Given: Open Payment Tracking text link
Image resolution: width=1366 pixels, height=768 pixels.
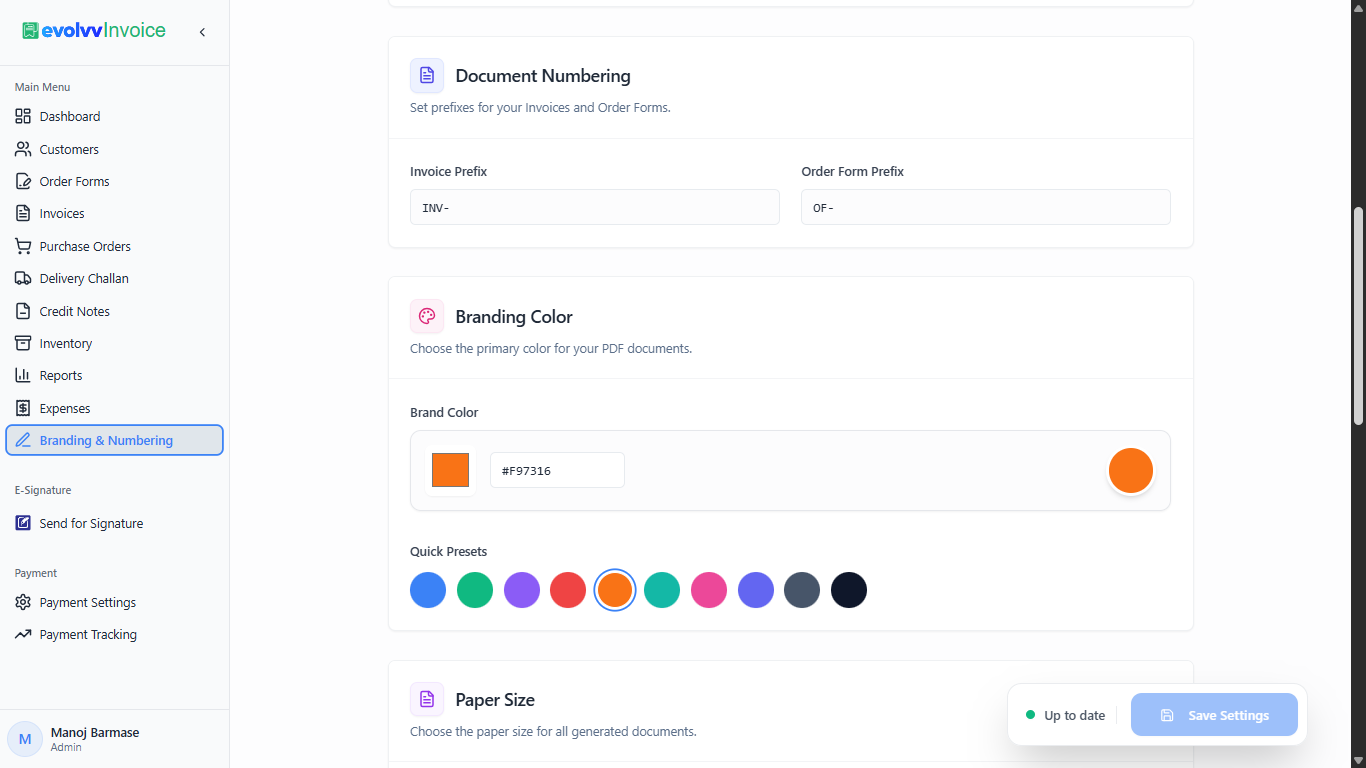Looking at the screenshot, I should coord(88,634).
